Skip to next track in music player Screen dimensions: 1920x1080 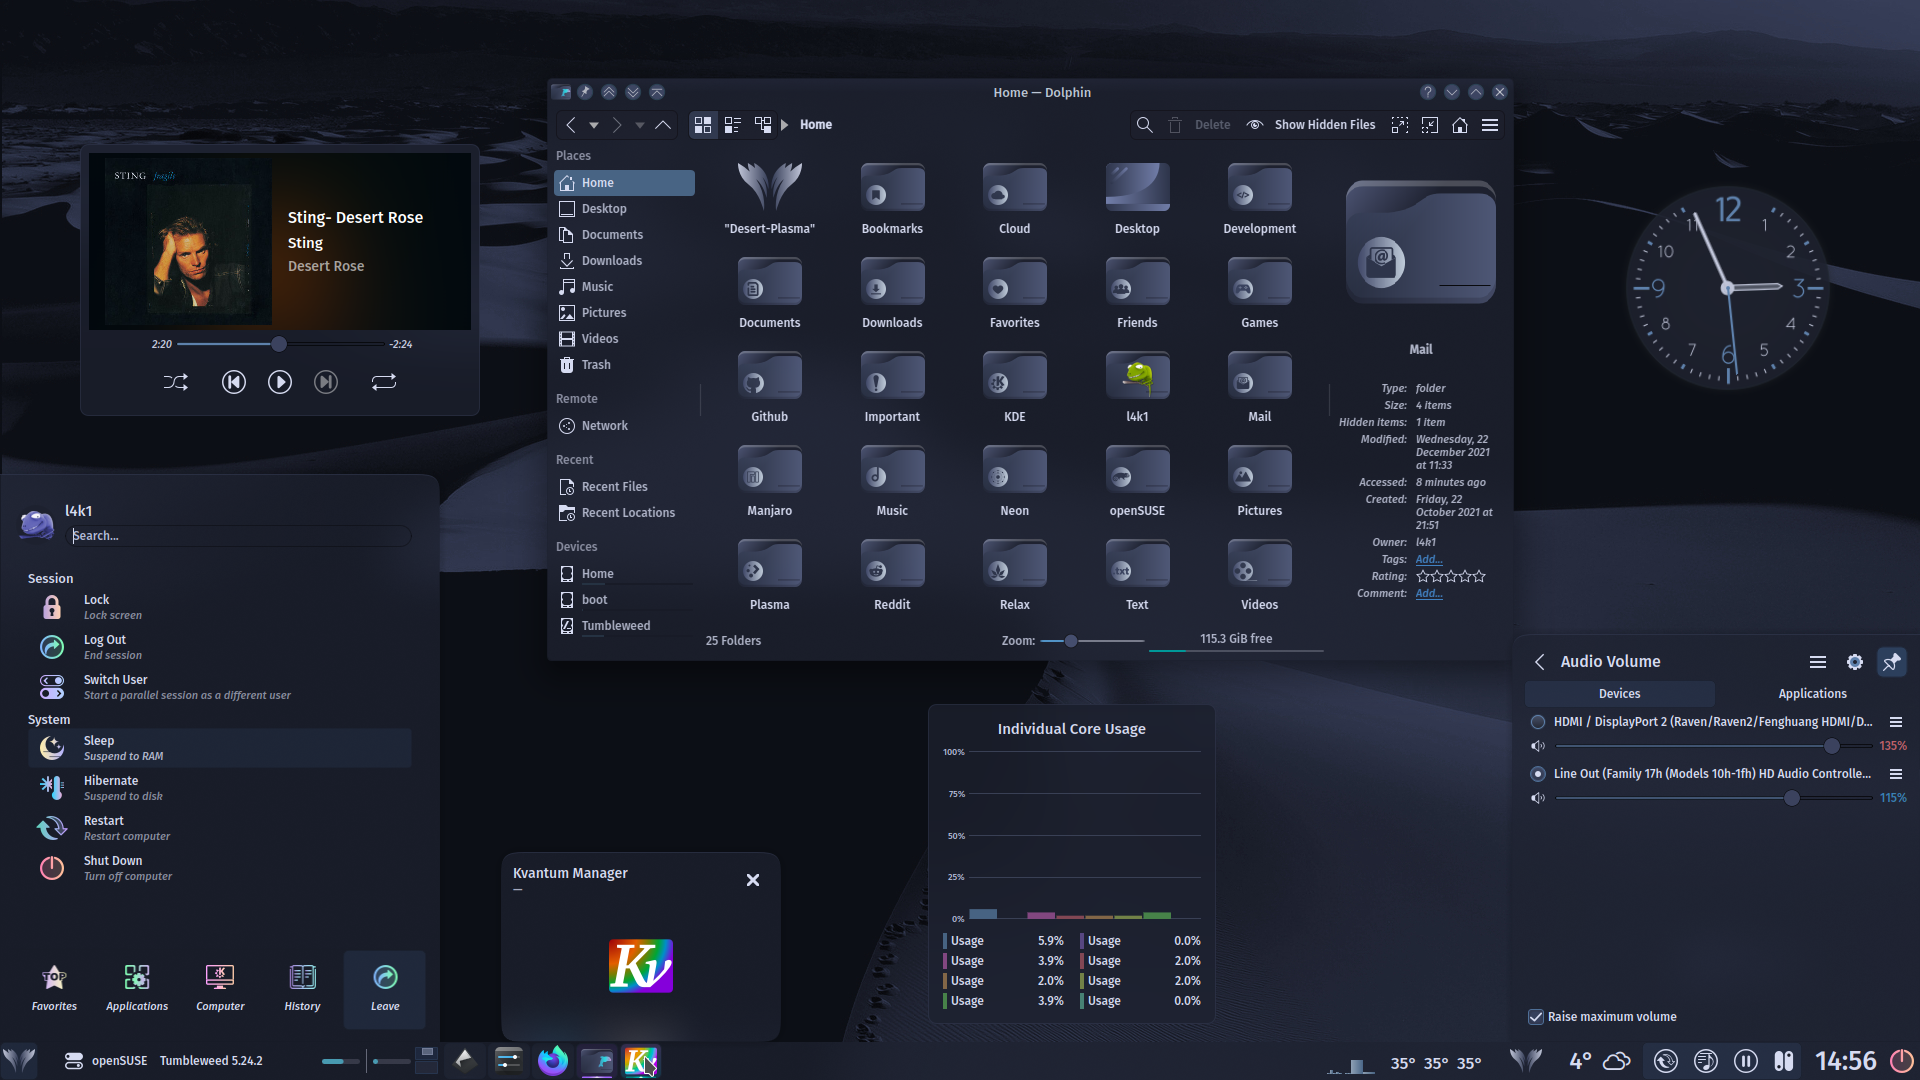point(326,382)
